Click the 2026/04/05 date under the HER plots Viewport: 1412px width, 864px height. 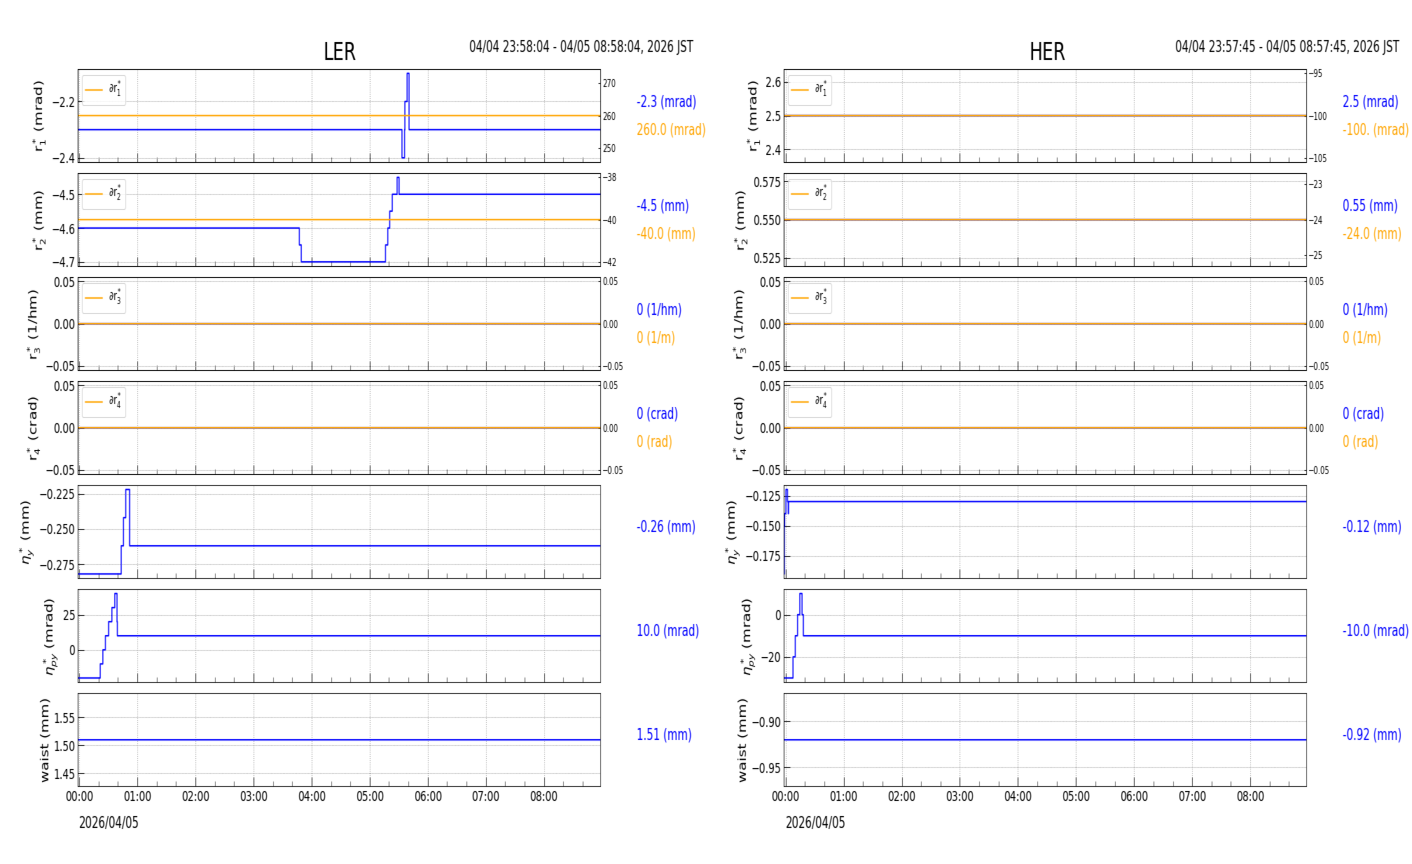coord(815,823)
